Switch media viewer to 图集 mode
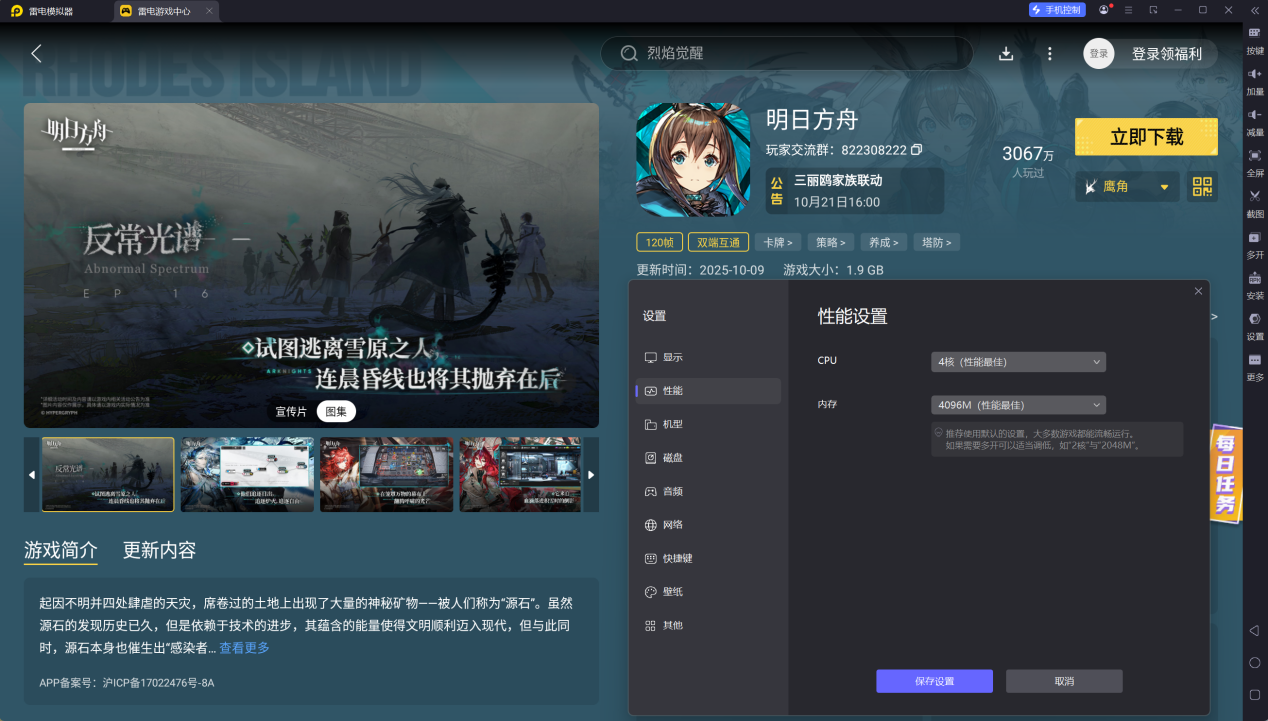This screenshot has width=1268, height=721. click(336, 411)
